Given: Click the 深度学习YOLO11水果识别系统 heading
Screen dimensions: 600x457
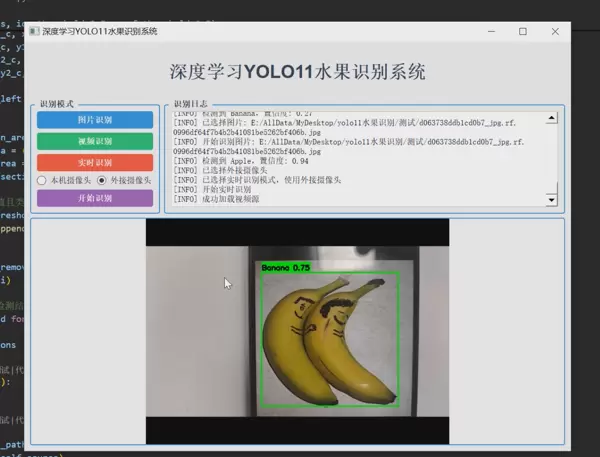Looking at the screenshot, I should click(297, 72).
